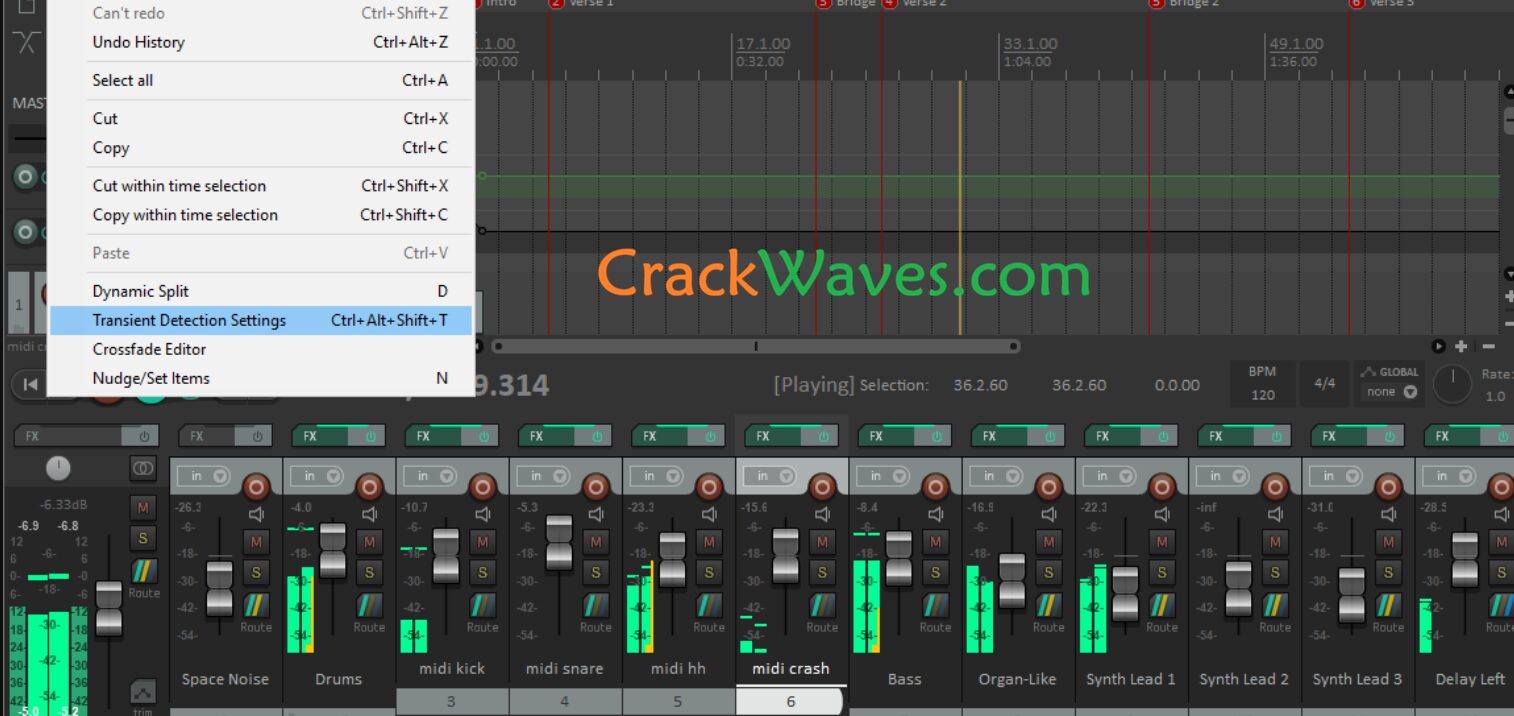Arm record on the Bass track
1514x716 pixels.
tap(935, 487)
